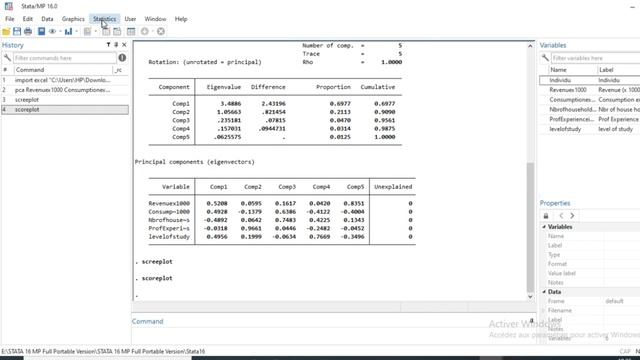Open the File menu

coord(10,19)
